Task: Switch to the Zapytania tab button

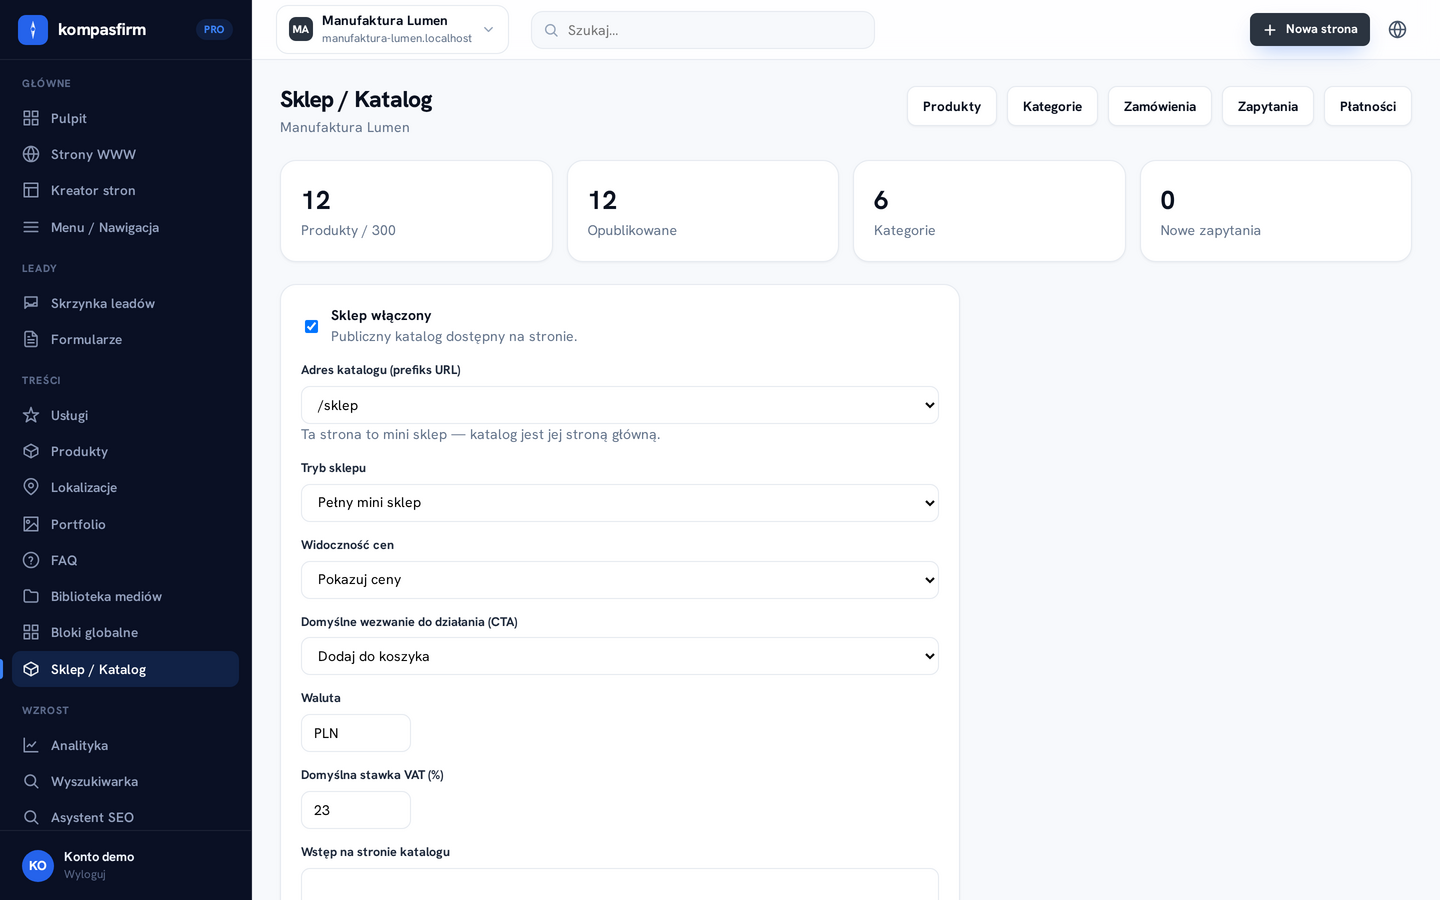Action: pyautogui.click(x=1268, y=106)
